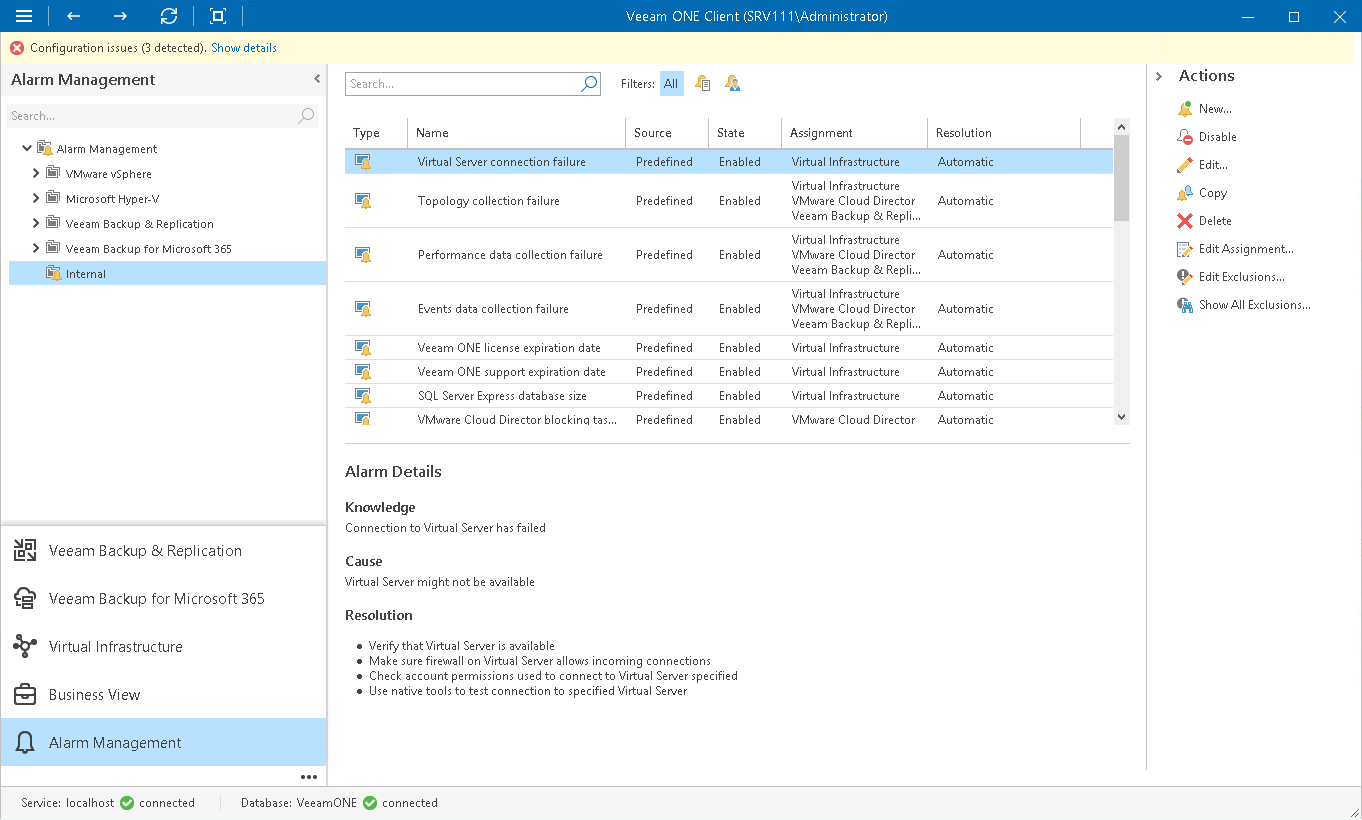1362x820 pixels.
Task: Click the red configuration issues error icon
Action: point(17,48)
